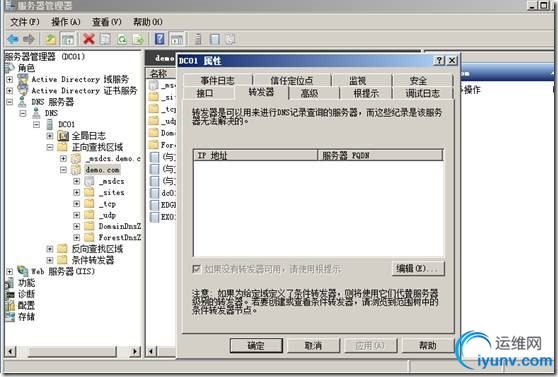
Task: Click the Forward arrow toolbar icon
Action: [x=28, y=39]
